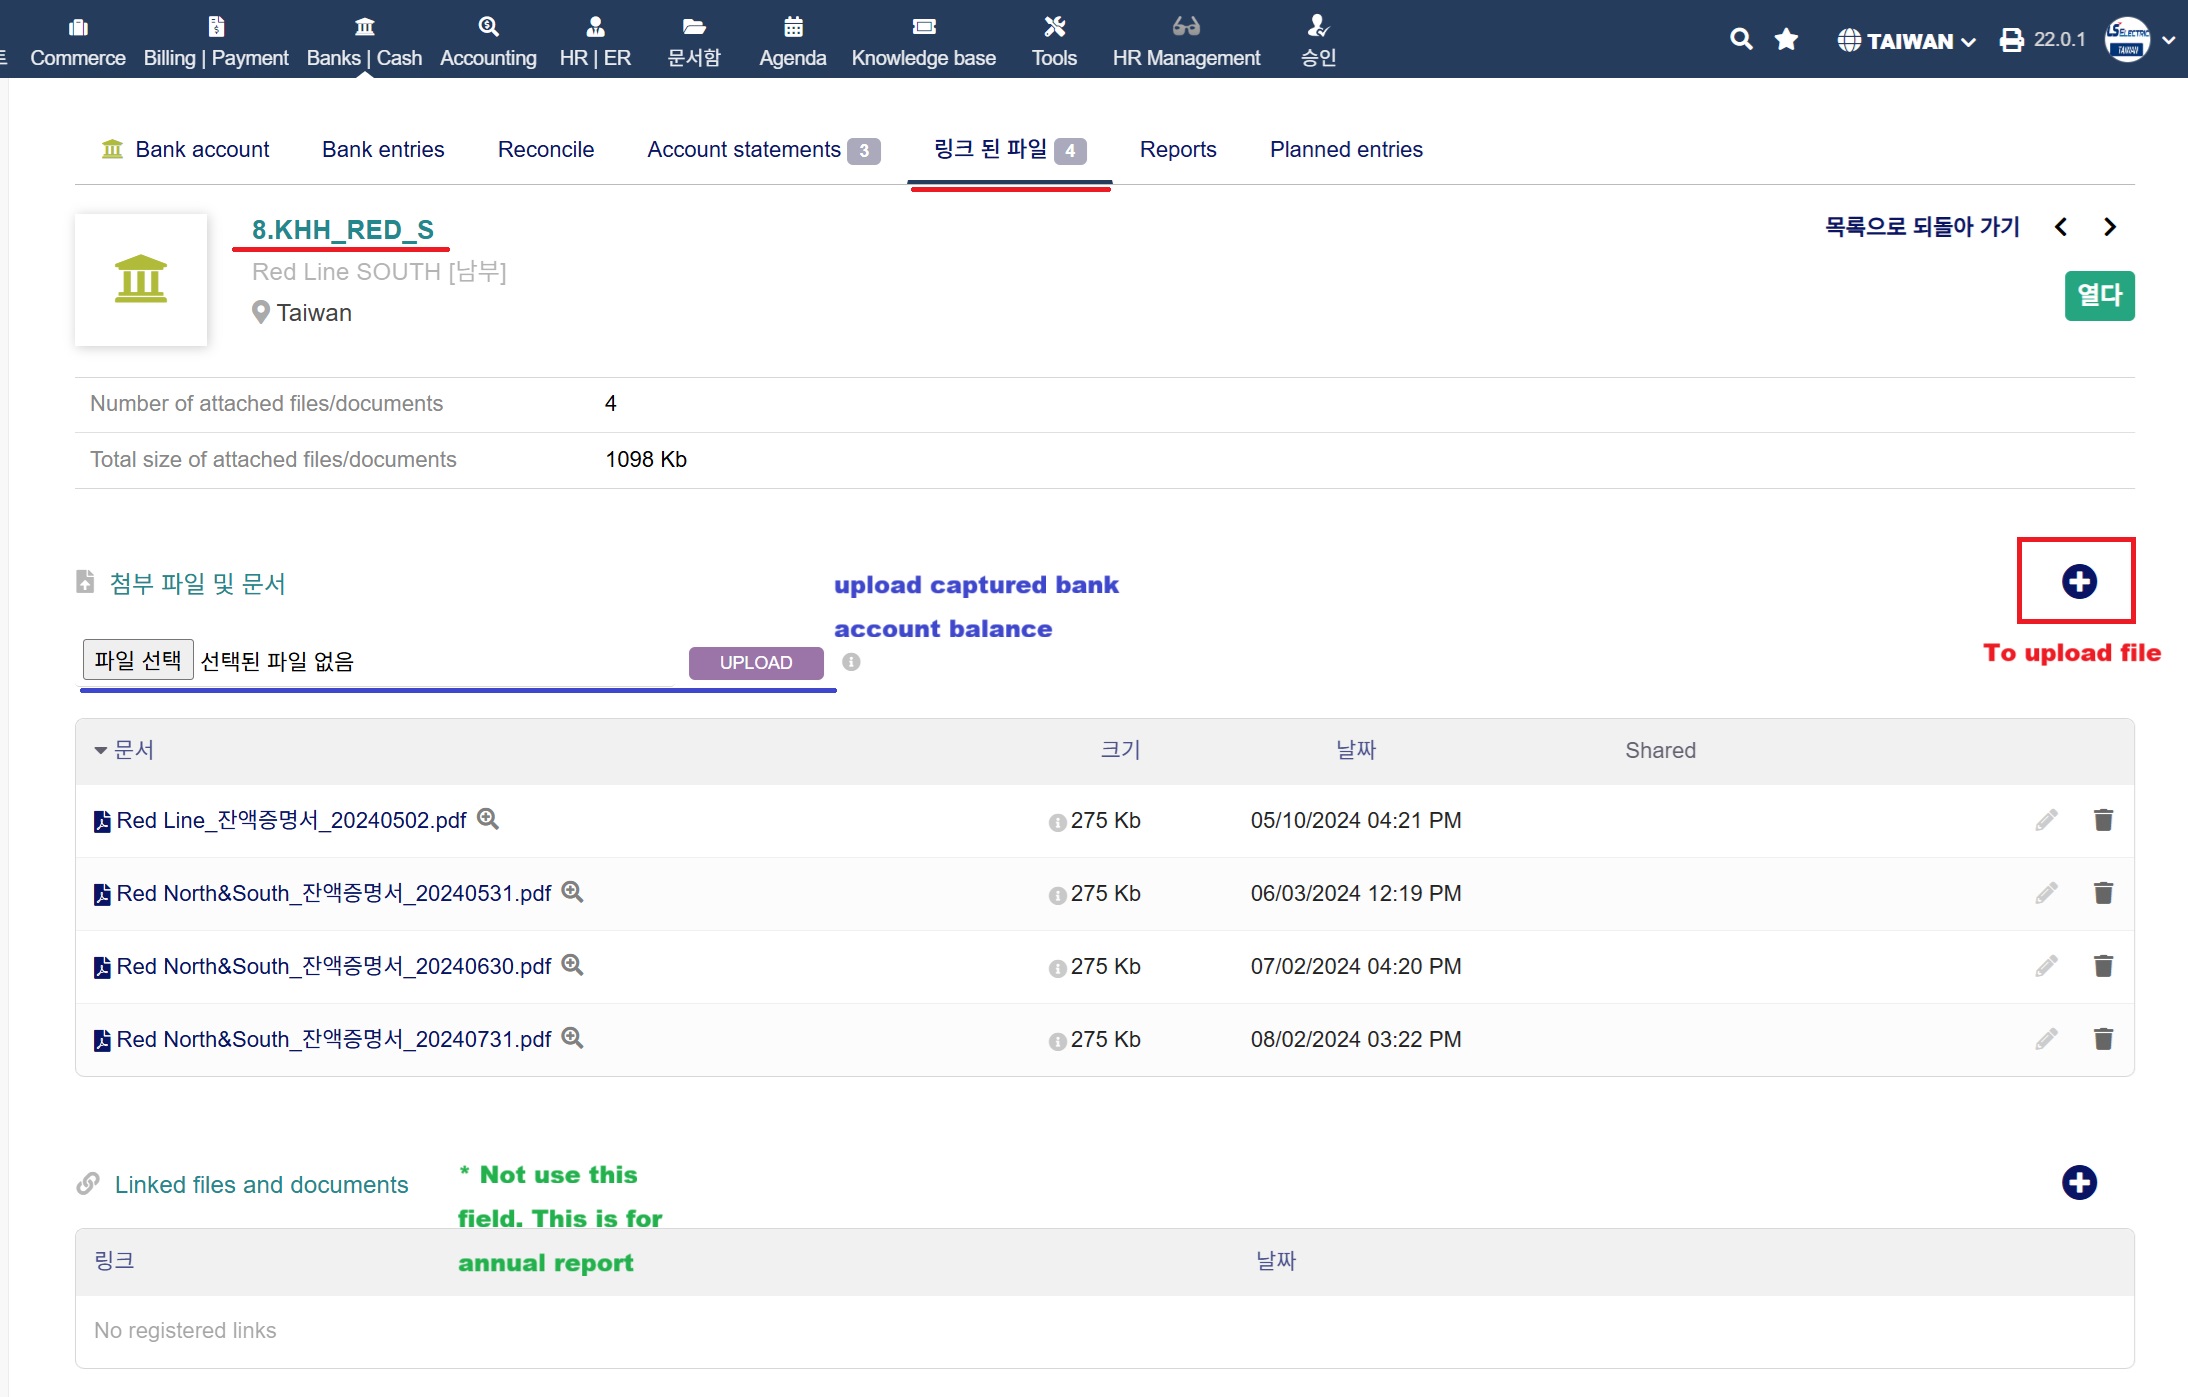Click the bookmarks star icon
This screenshot has height=1397, width=2188.
[1786, 39]
